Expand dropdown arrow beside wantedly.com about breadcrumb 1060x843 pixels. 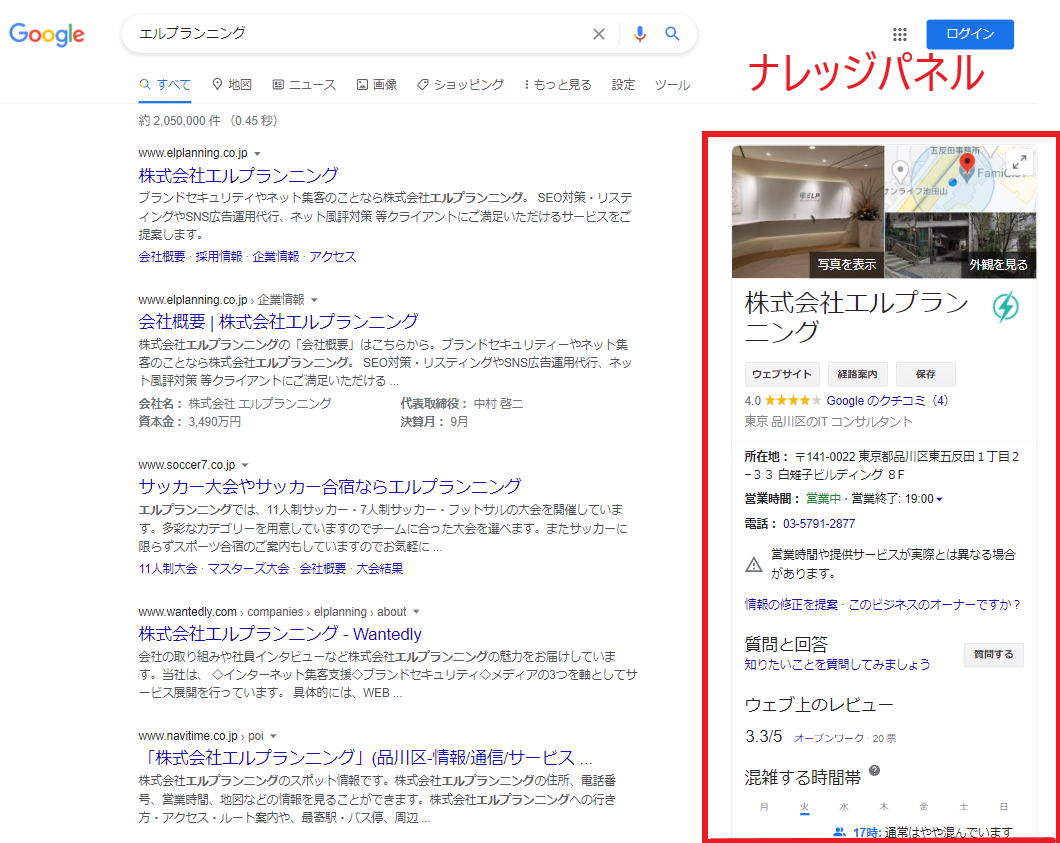tap(416, 612)
